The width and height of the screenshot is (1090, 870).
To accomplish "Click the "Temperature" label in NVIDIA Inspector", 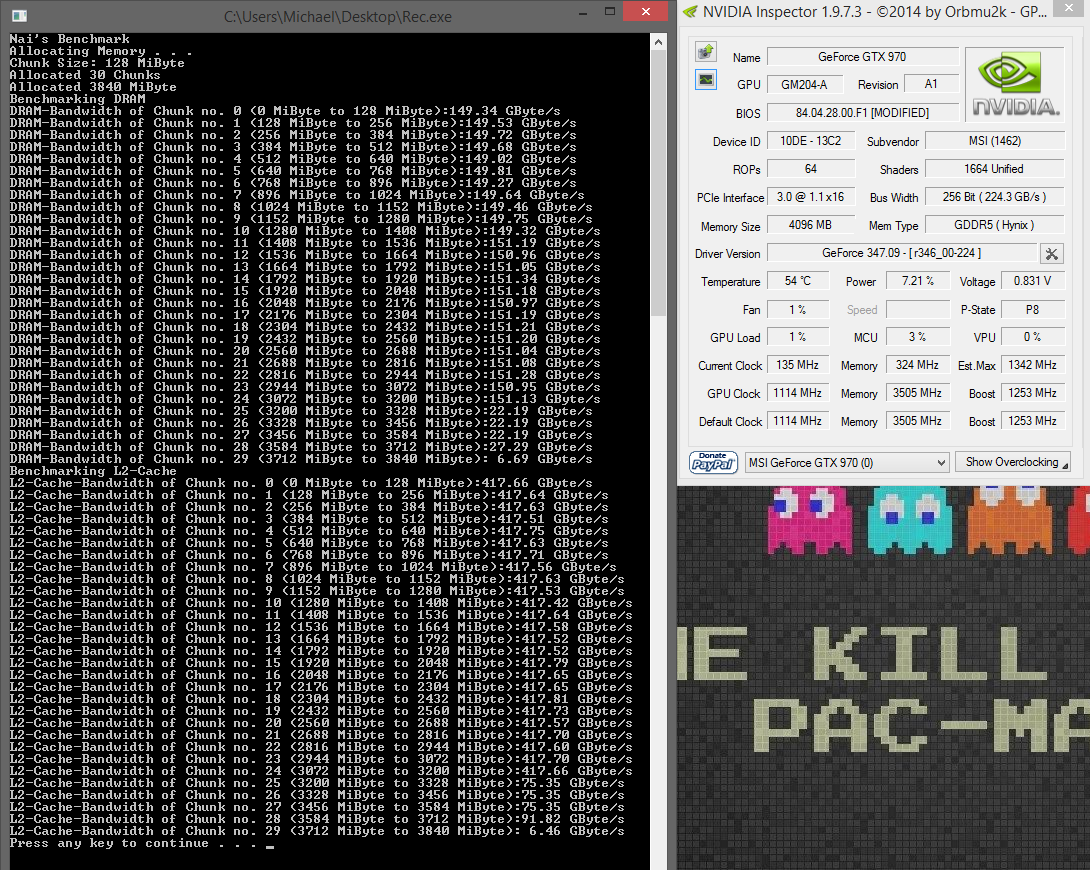I will [x=731, y=281].
